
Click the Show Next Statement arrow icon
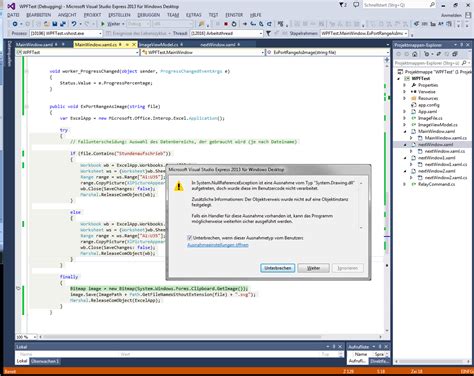click(x=245, y=24)
